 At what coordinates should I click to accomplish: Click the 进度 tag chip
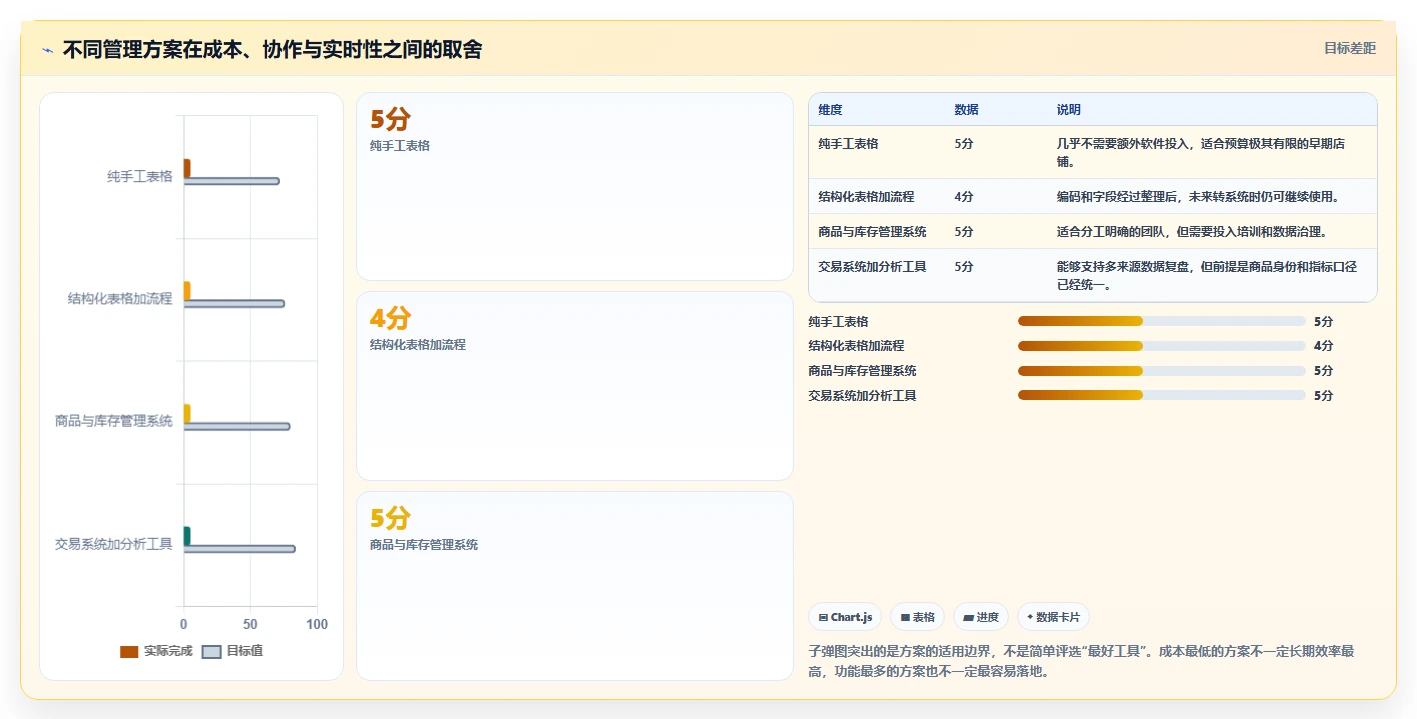[981, 617]
